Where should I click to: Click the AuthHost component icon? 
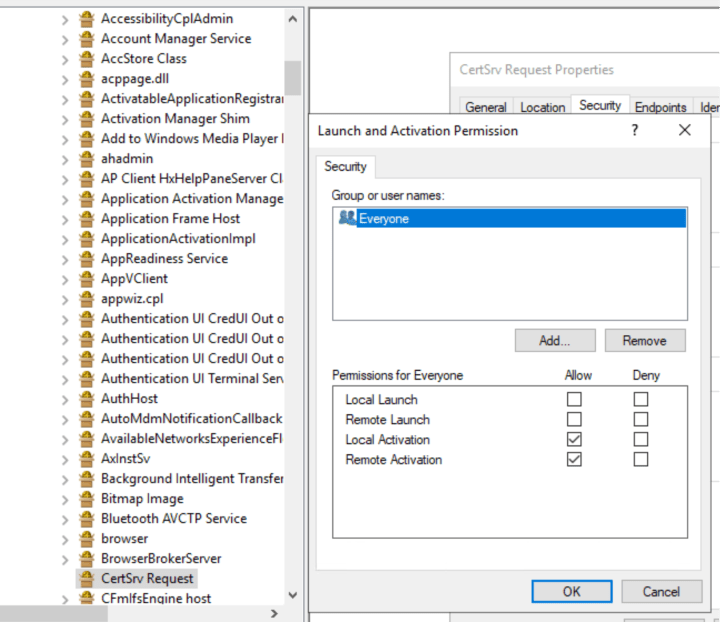86,398
